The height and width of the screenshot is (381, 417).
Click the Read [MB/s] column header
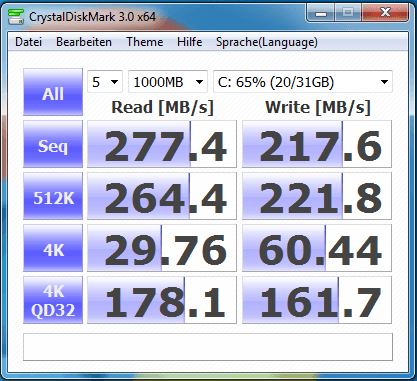[162, 107]
